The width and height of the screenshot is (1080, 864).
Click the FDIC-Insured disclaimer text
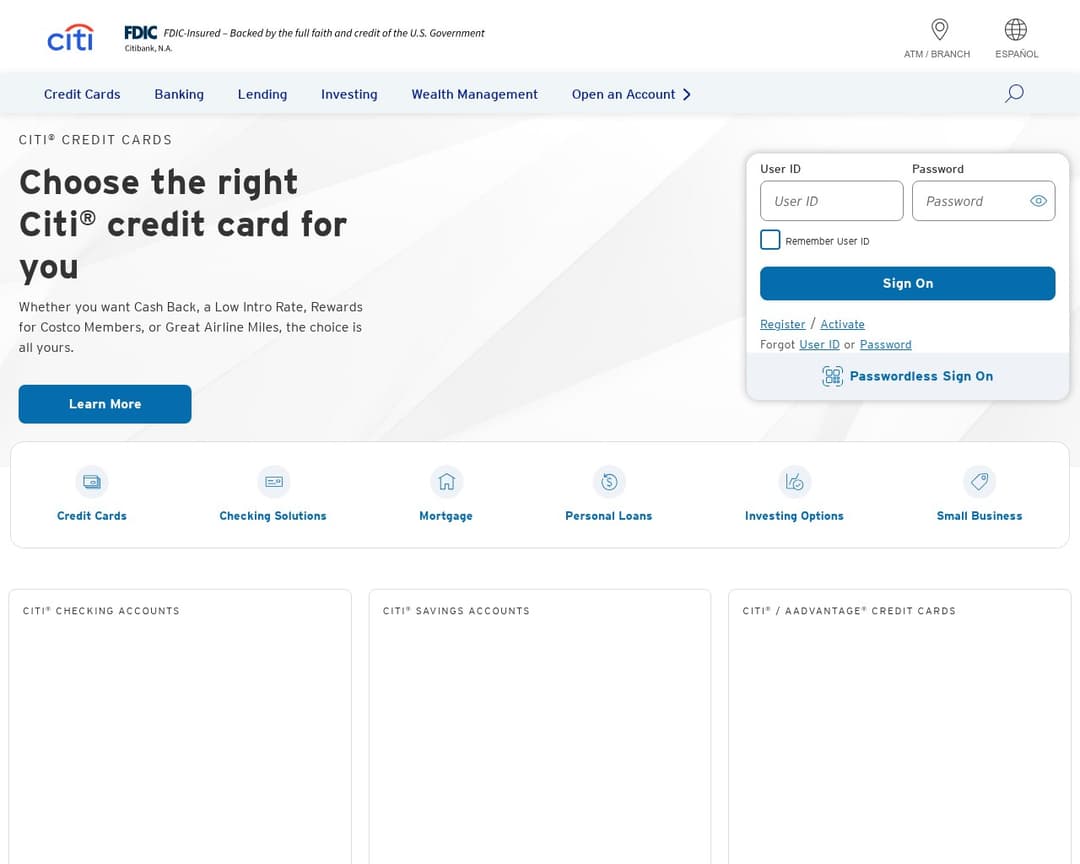[324, 33]
